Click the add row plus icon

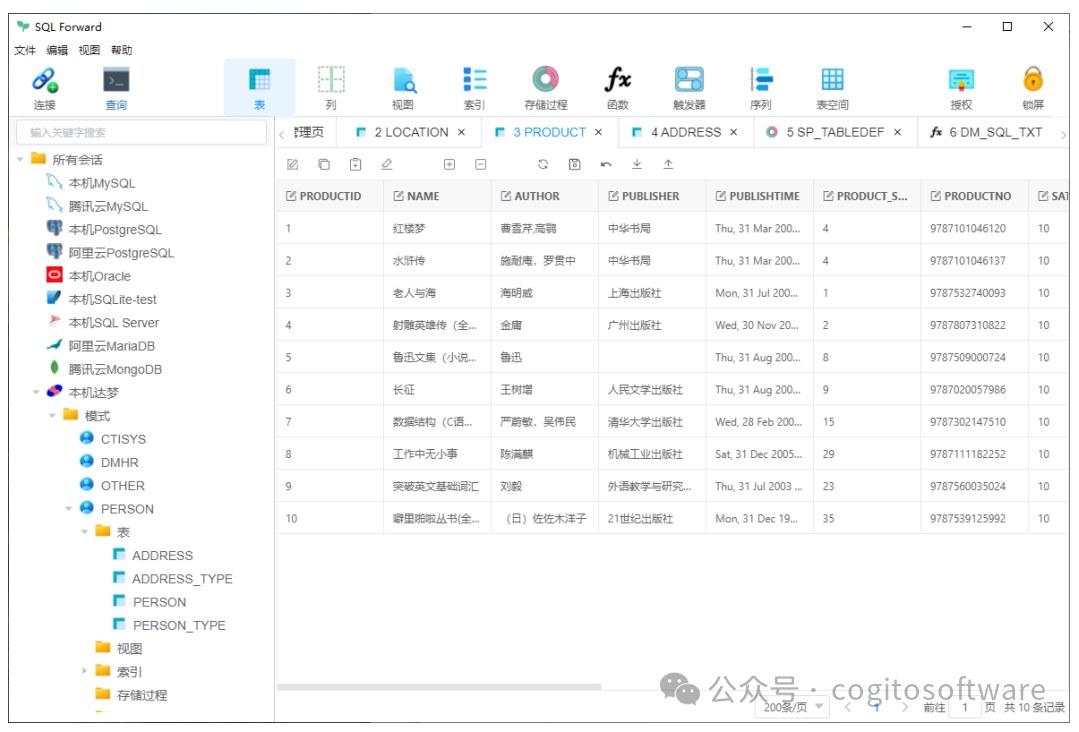coord(449,164)
